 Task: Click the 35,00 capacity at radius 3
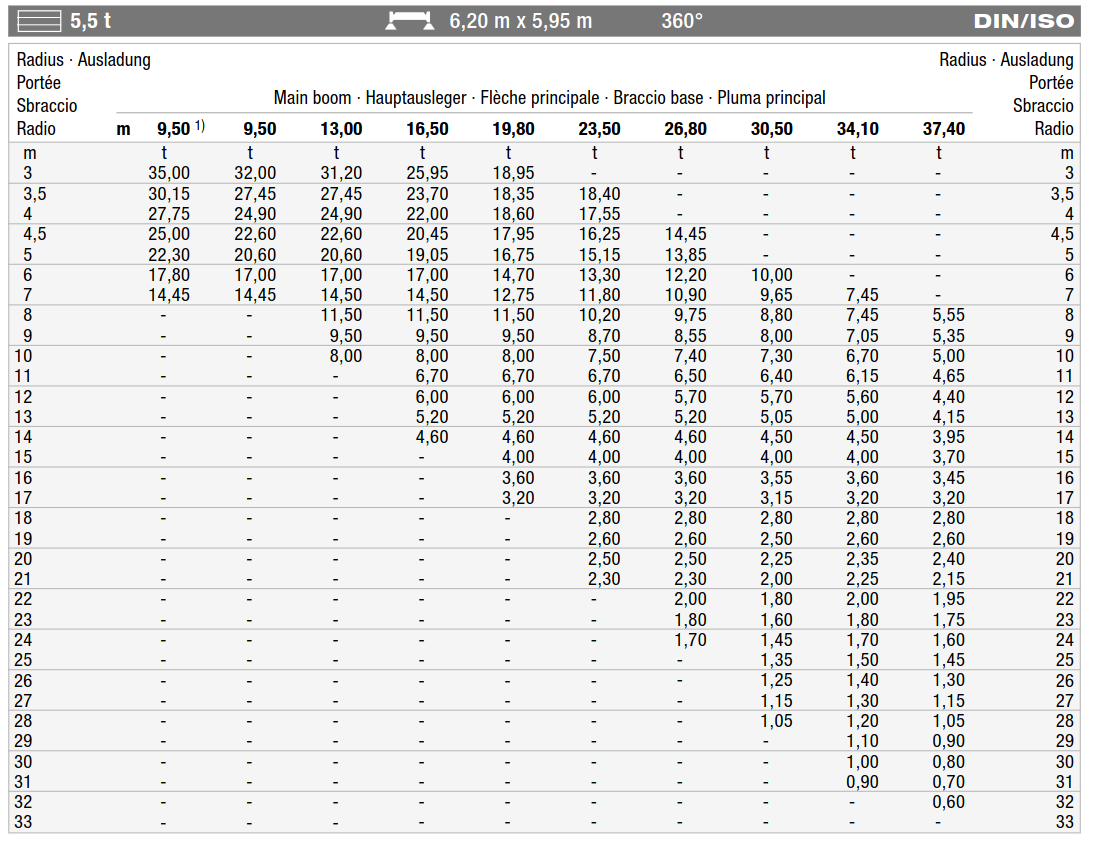click(x=169, y=173)
